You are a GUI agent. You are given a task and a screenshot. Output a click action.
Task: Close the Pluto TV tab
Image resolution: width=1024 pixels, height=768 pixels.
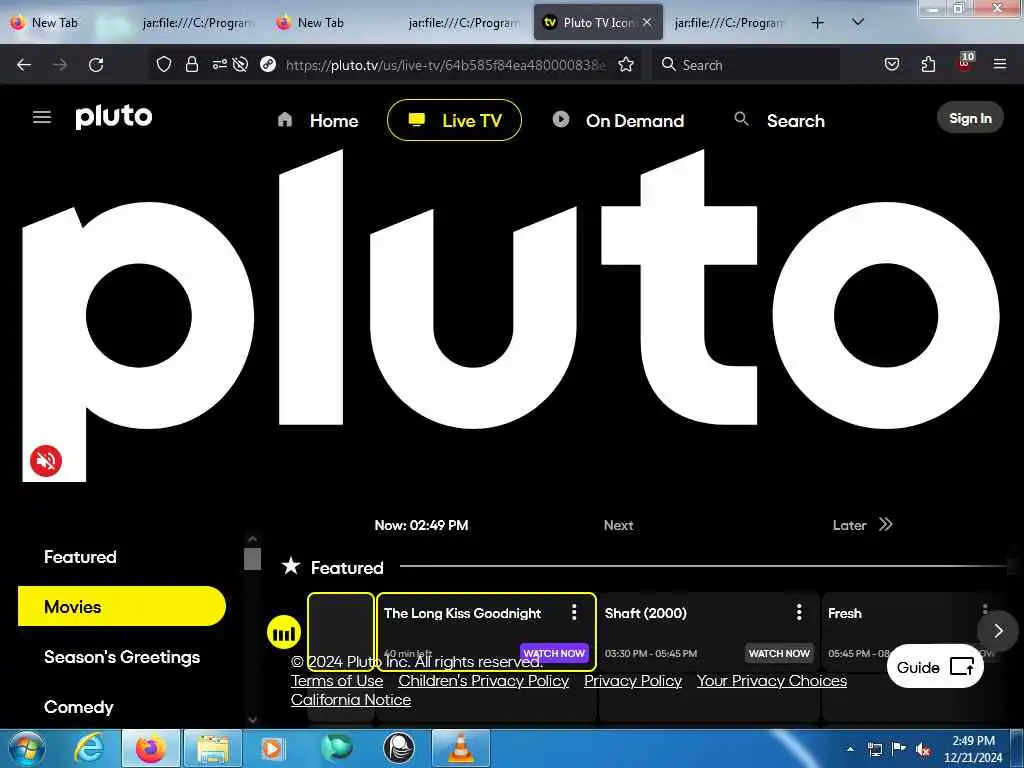click(647, 22)
